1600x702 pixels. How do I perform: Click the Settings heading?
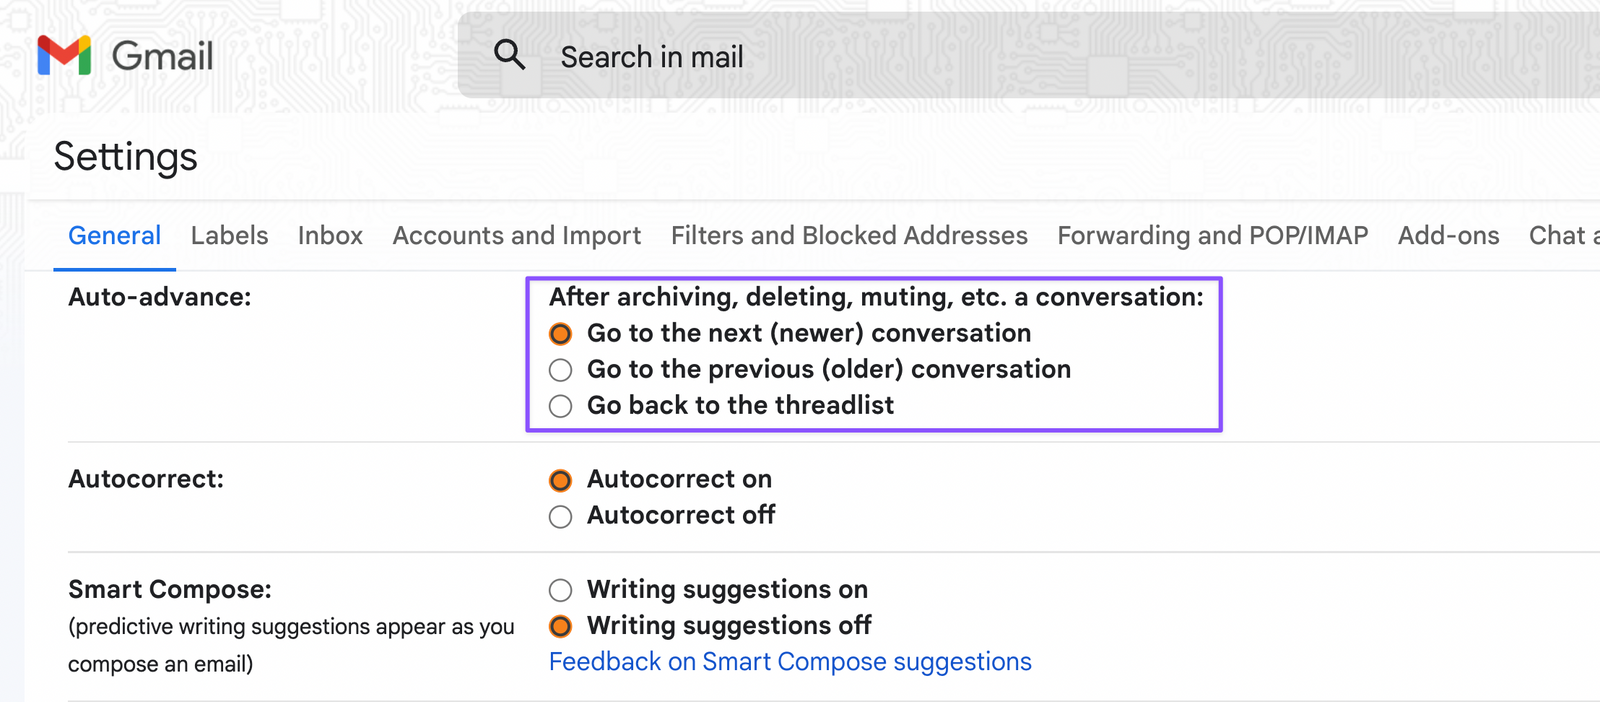click(125, 156)
